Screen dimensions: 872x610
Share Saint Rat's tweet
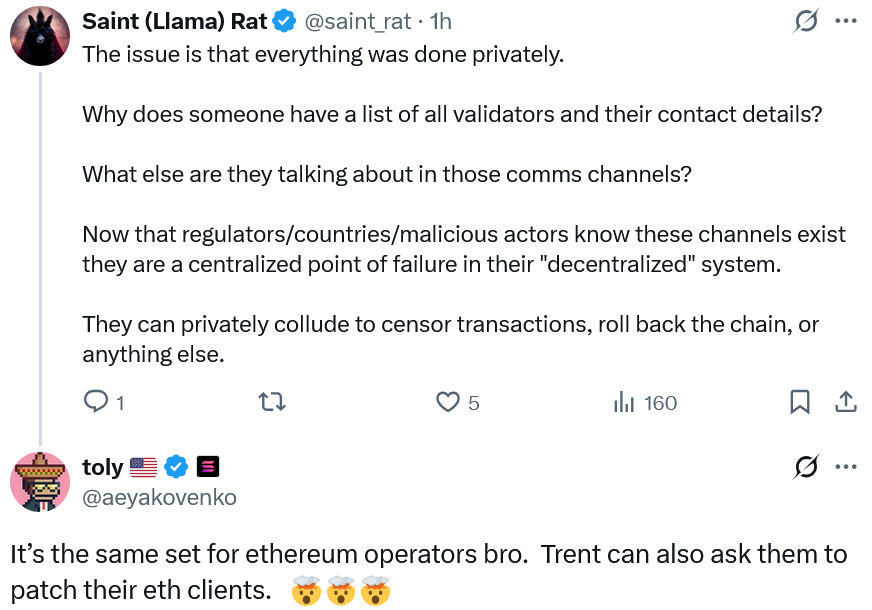tap(845, 402)
